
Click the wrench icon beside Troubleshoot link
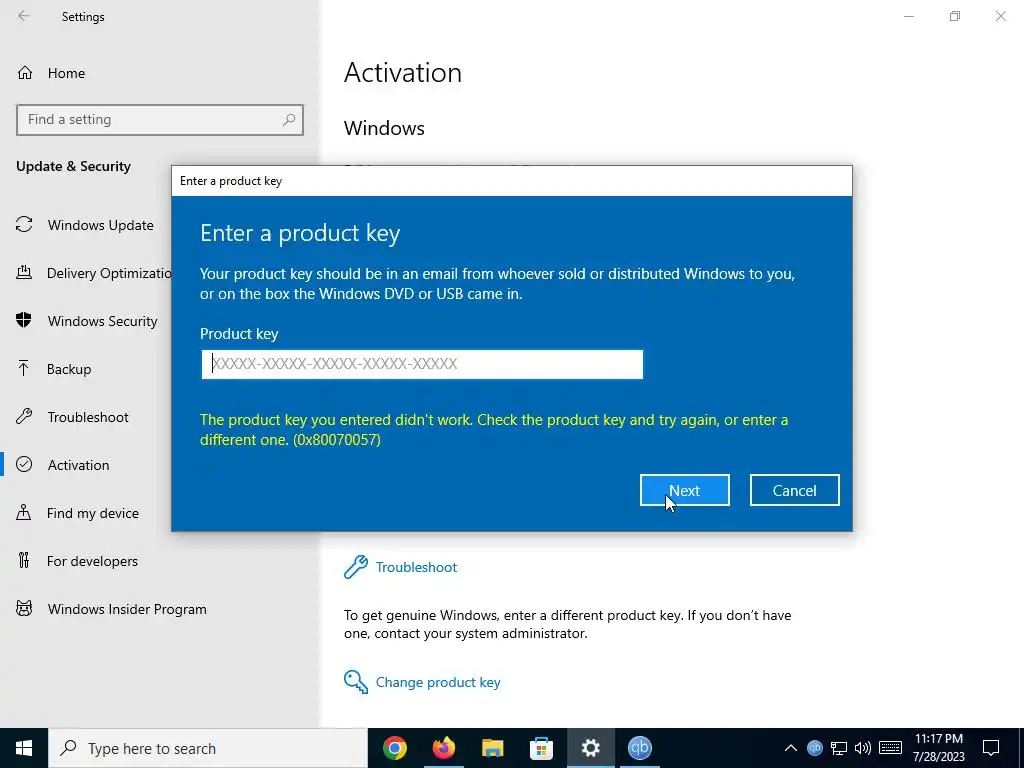(x=356, y=567)
